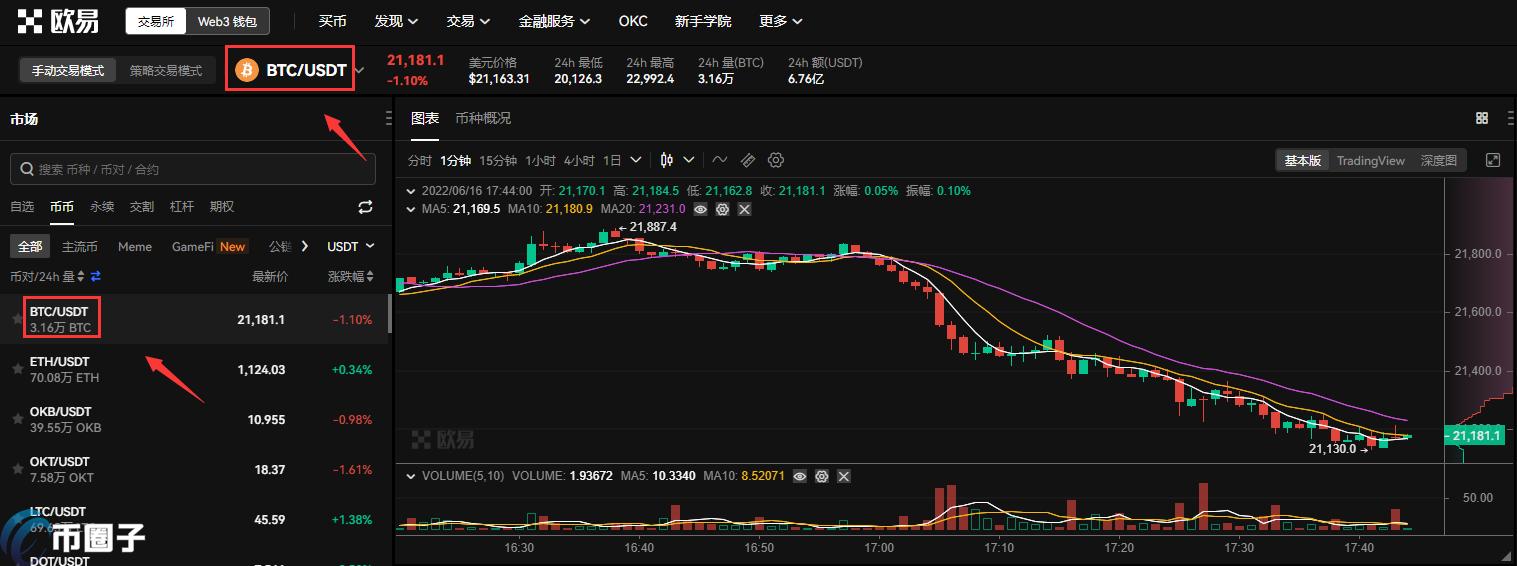Viewport: 1517px width, 566px height.
Task: Remove the VOLUME indicator with its X
Action: coord(844,477)
